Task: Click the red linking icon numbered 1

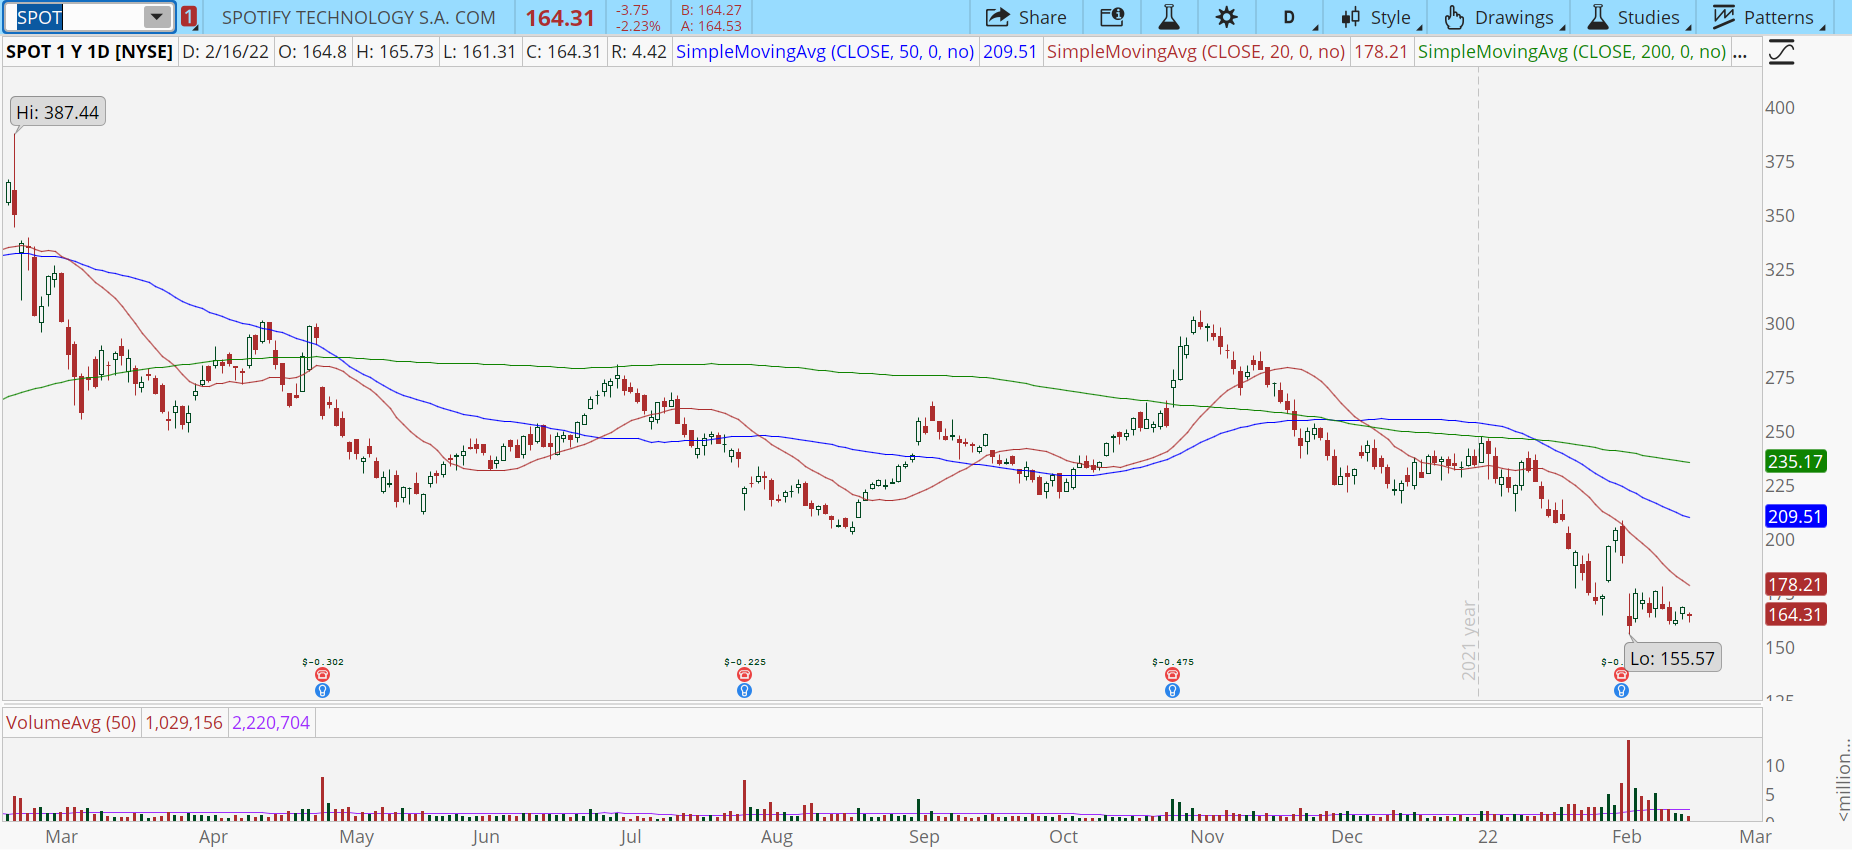Action: [x=189, y=17]
